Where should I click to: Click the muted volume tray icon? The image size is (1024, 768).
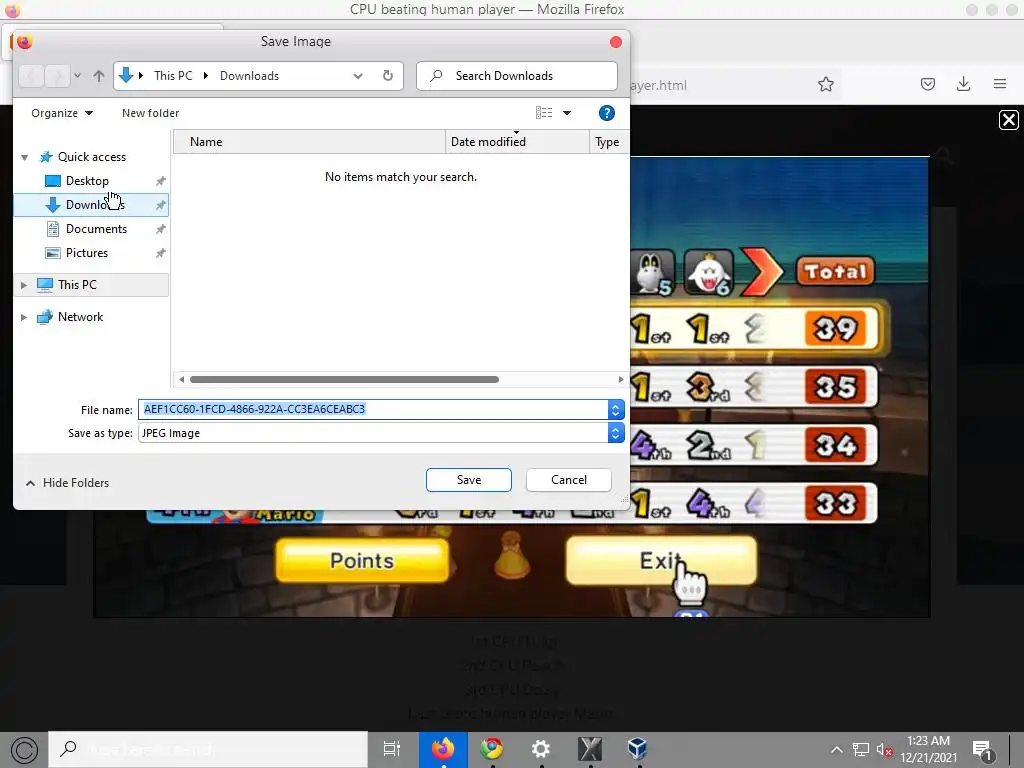pyautogui.click(x=885, y=750)
